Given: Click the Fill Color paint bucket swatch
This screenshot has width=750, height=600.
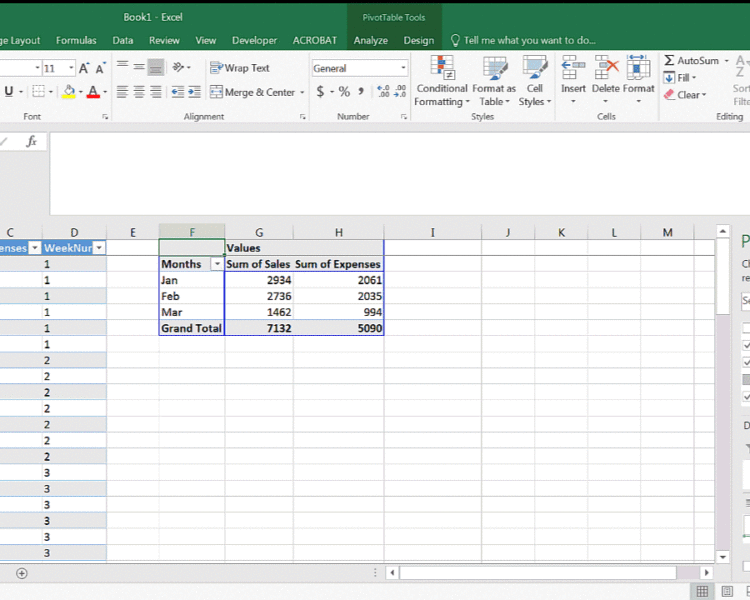Looking at the screenshot, I should click(68, 92).
